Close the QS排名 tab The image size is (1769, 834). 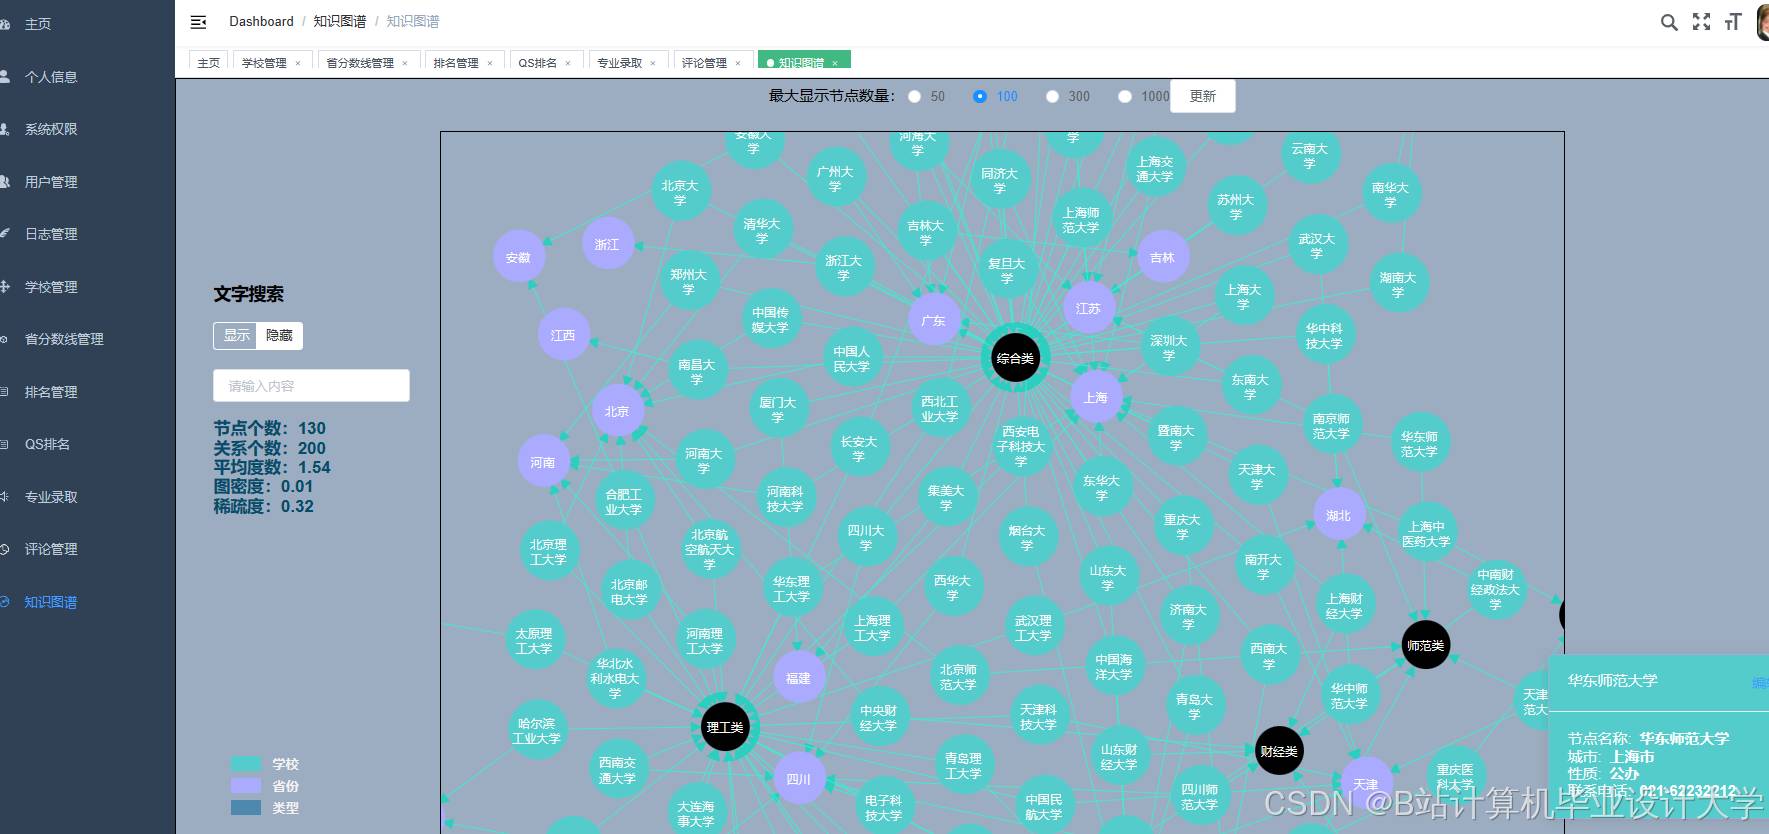pos(568,63)
